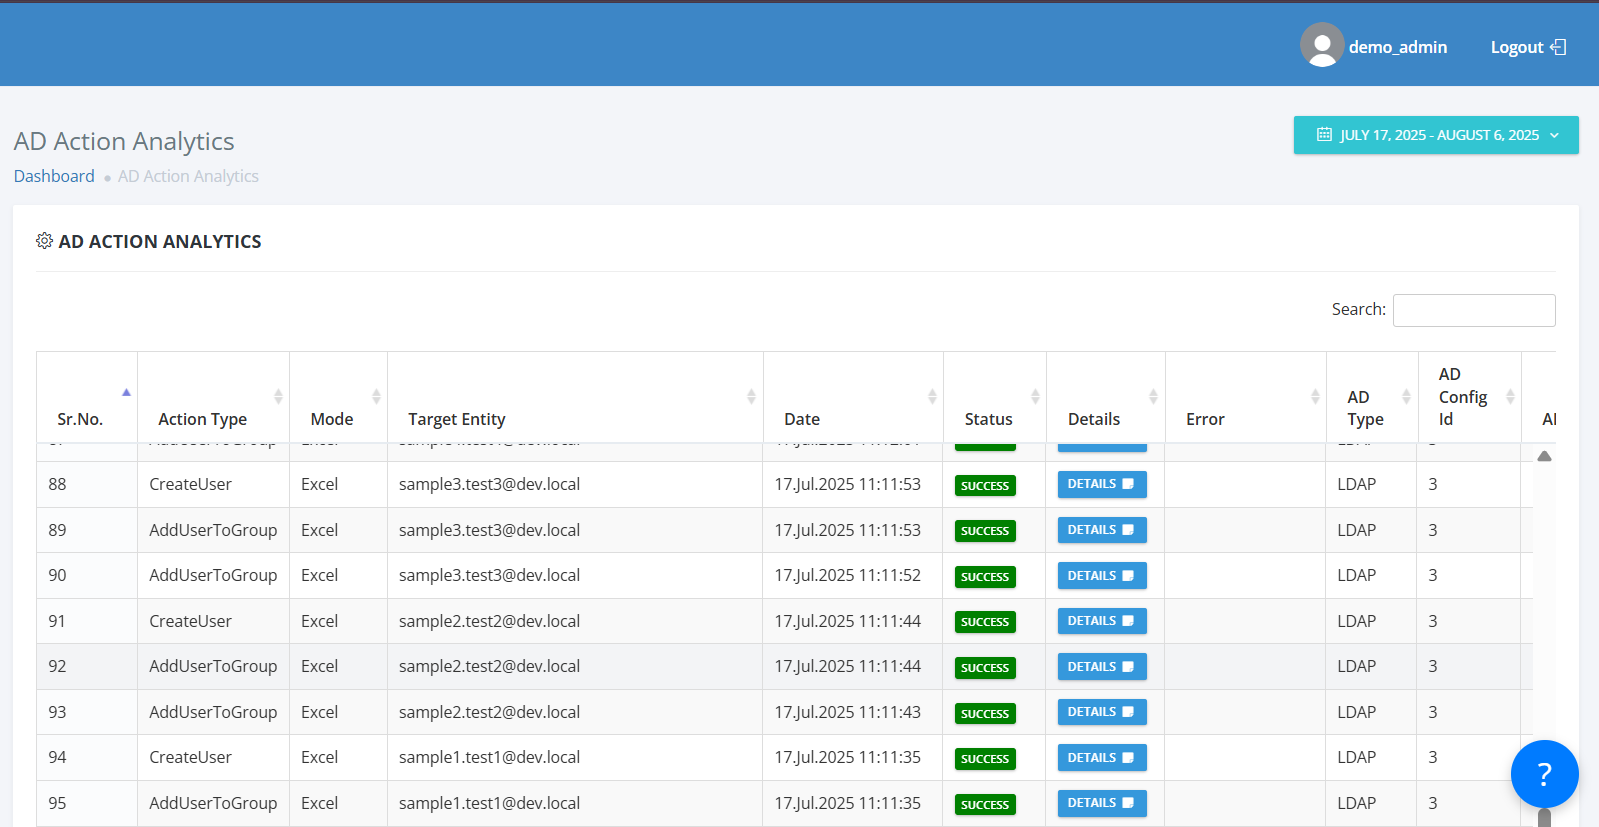Click the SUCCESS badge in row 91
This screenshot has height=827, width=1599.
point(985,622)
